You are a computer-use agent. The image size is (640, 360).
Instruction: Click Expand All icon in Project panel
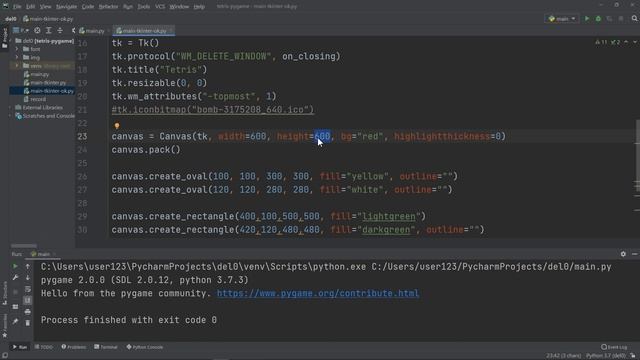click(49, 31)
